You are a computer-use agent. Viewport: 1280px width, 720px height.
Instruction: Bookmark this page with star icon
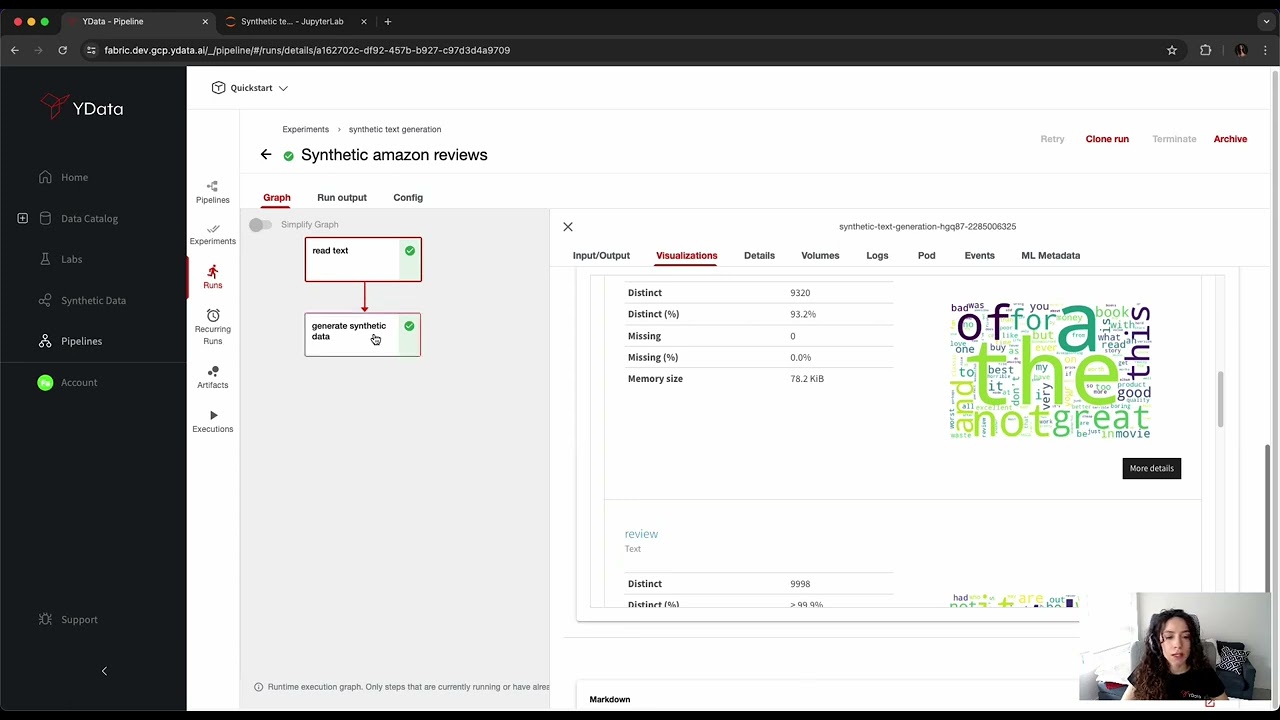(x=1172, y=50)
